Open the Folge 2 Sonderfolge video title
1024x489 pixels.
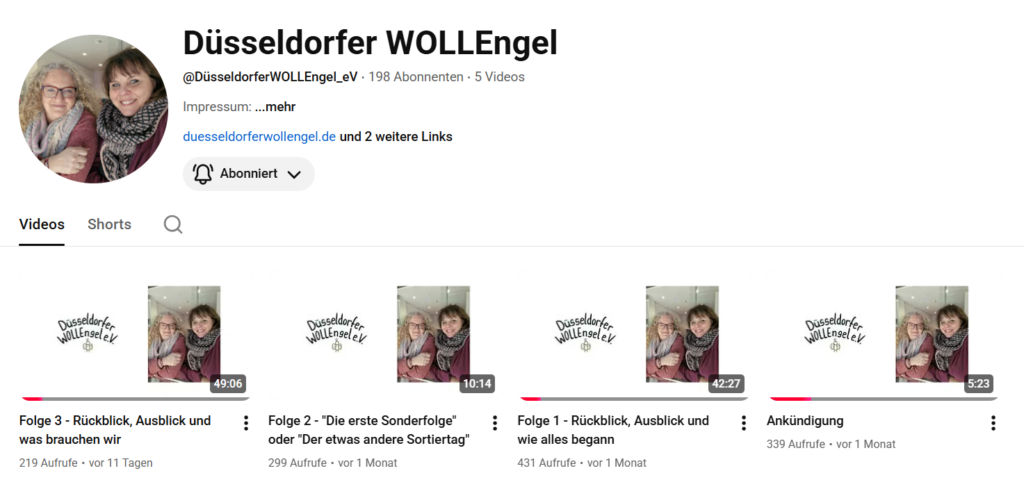(x=370, y=430)
